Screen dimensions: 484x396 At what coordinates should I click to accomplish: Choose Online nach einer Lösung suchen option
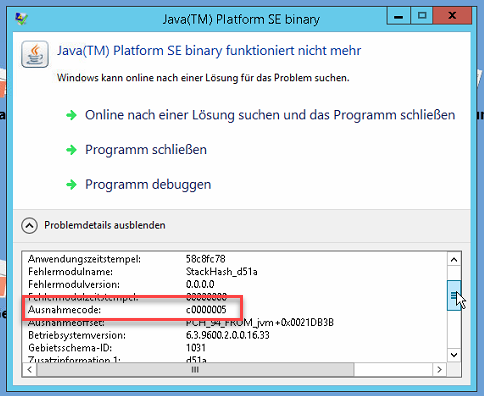tap(270, 115)
